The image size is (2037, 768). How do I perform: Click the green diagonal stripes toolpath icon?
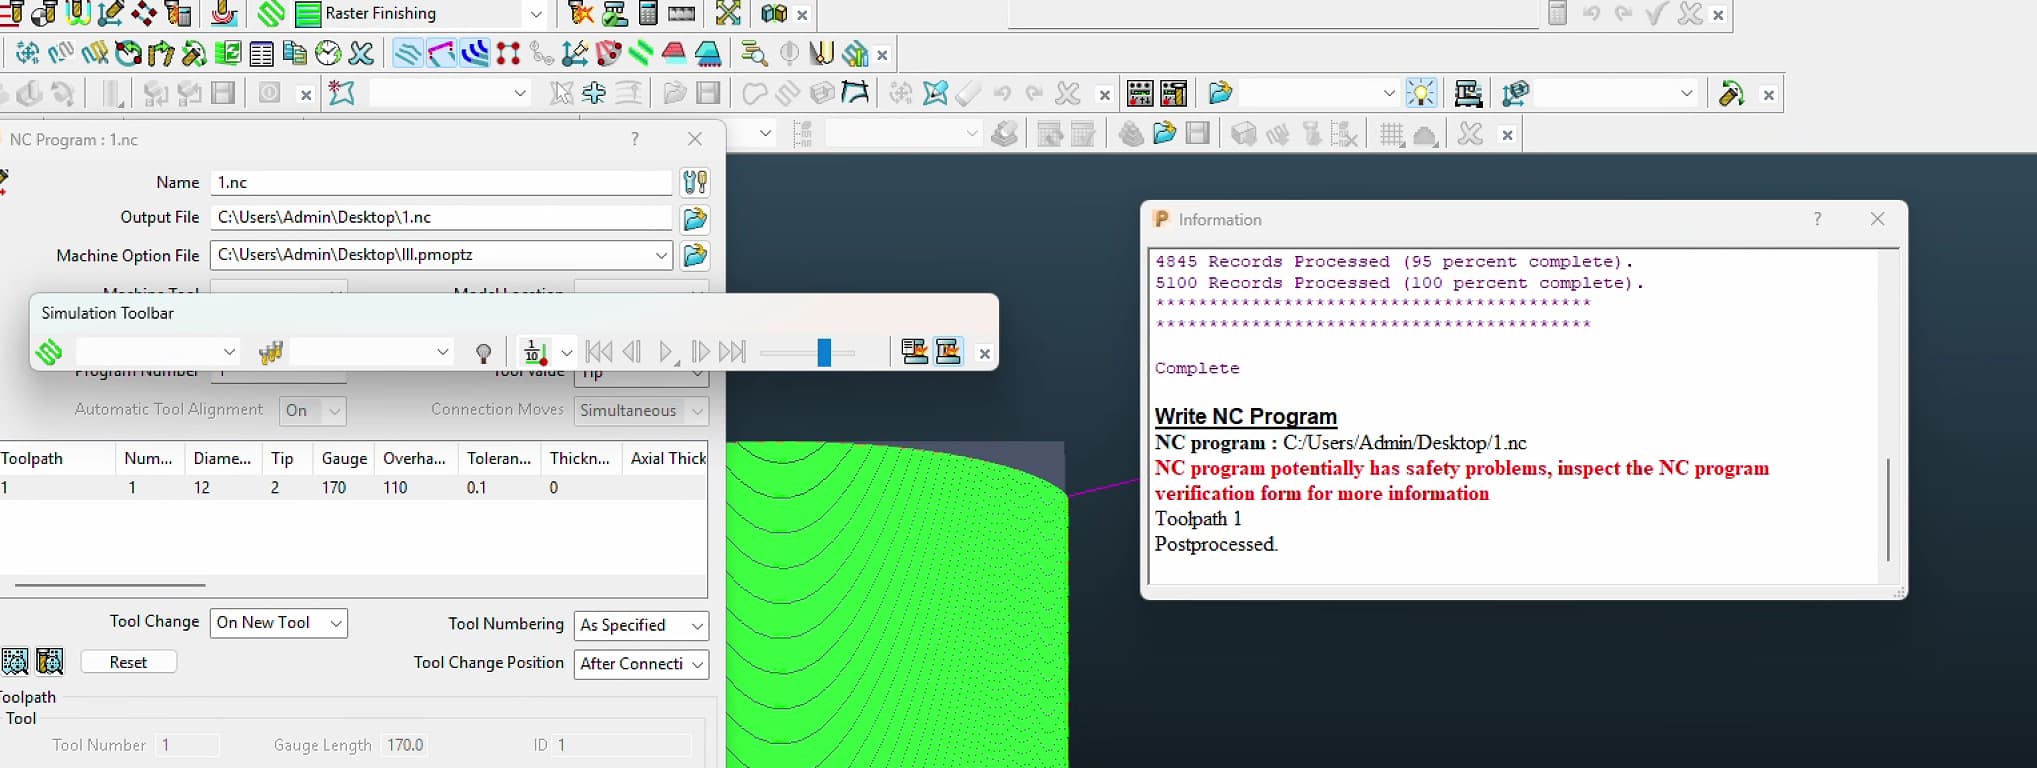click(641, 54)
